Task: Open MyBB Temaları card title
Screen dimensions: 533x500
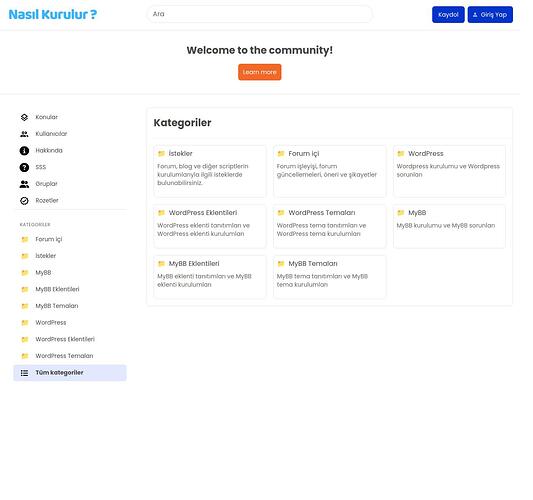Action: [313, 264]
